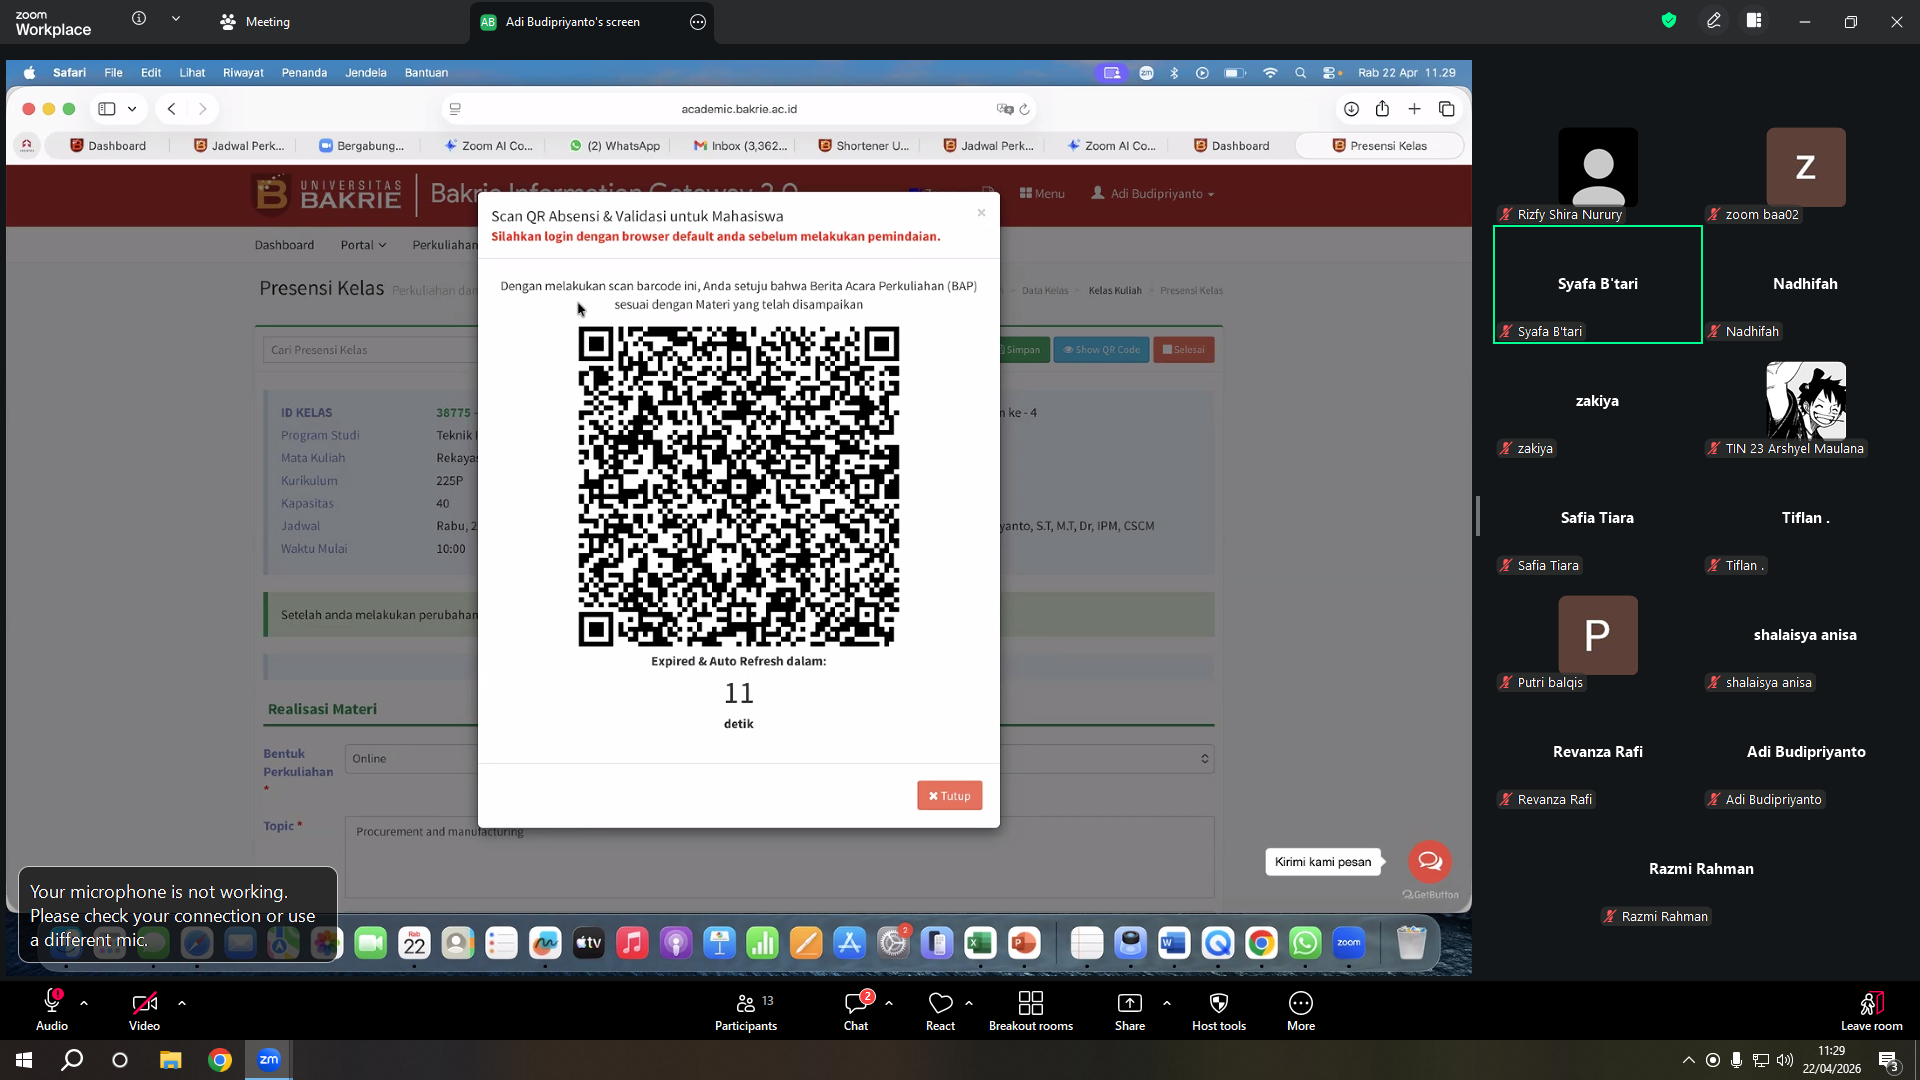The width and height of the screenshot is (1920, 1080).
Task: Click the Tutup button in the QR dialog
Action: pos(950,796)
